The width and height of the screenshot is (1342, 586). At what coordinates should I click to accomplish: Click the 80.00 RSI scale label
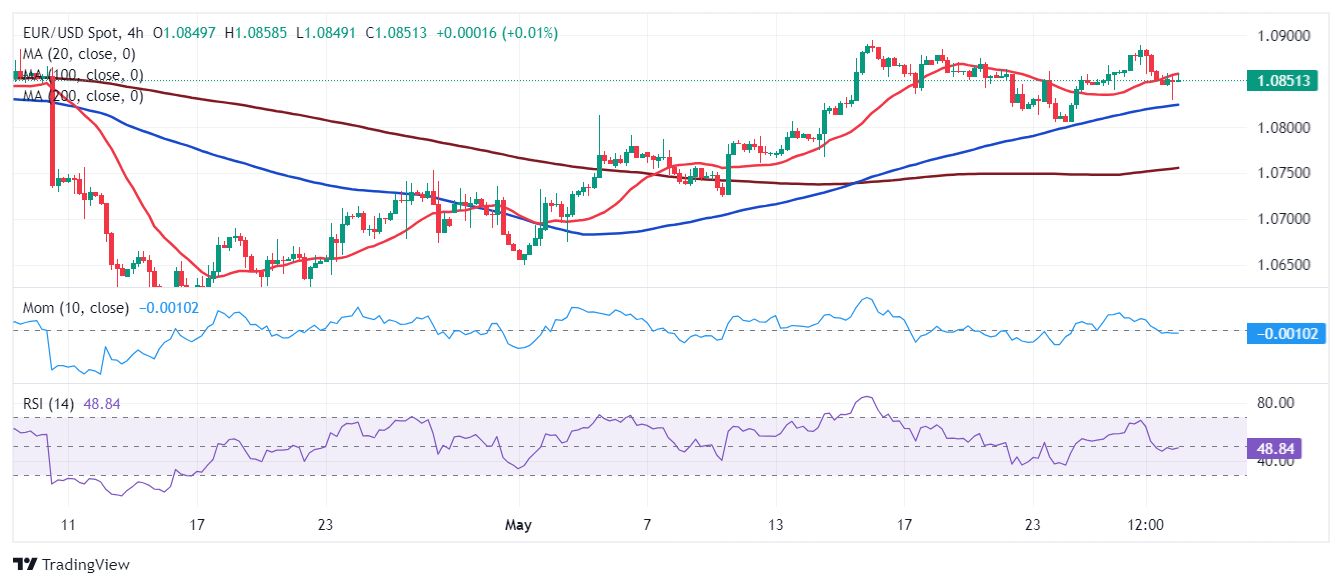click(1276, 403)
